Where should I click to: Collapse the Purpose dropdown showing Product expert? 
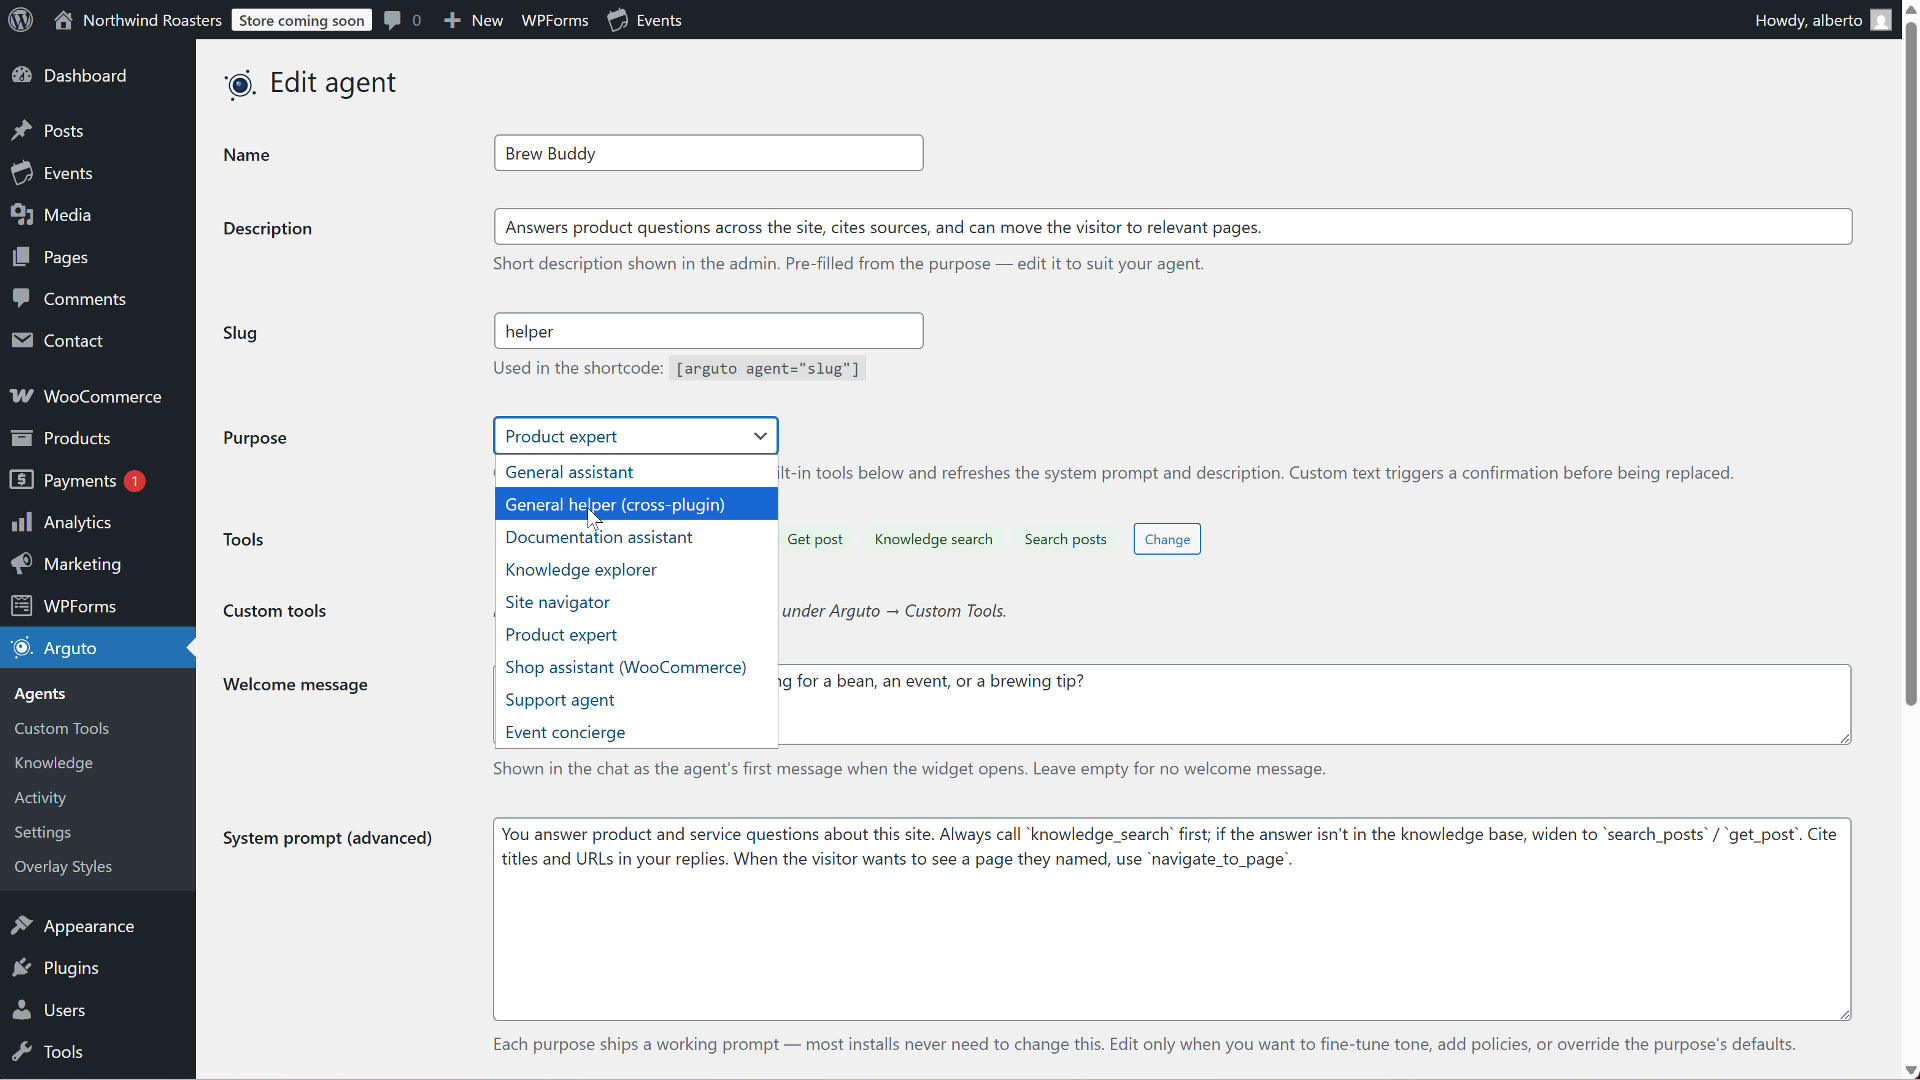[x=635, y=436]
